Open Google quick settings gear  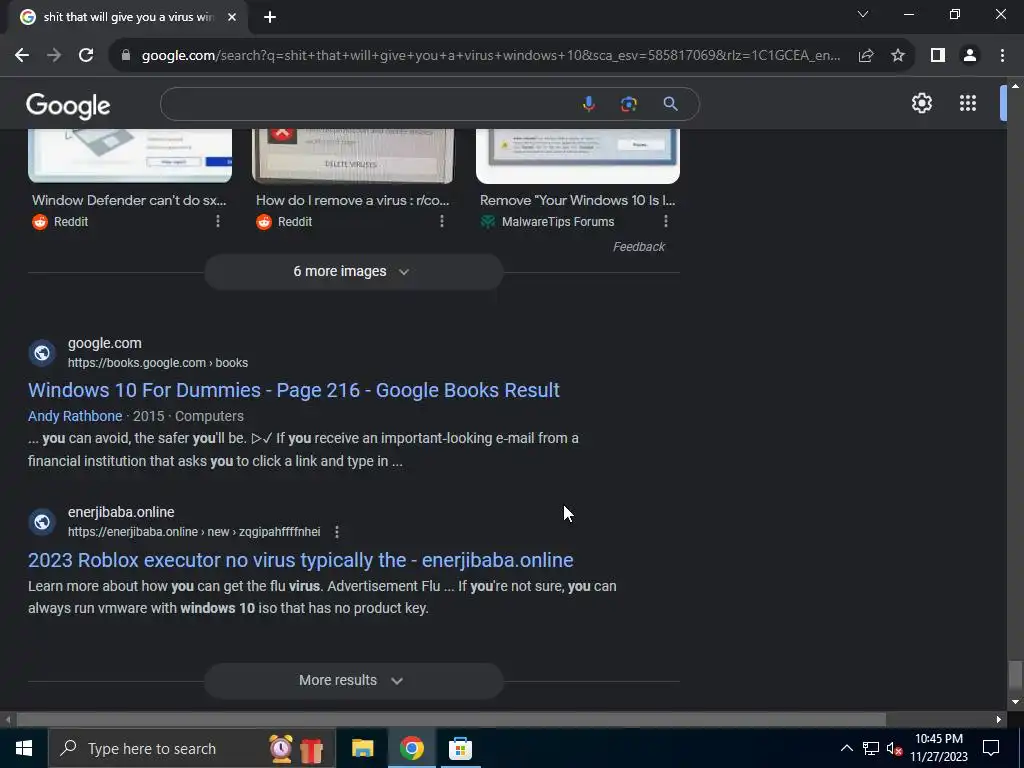click(921, 103)
